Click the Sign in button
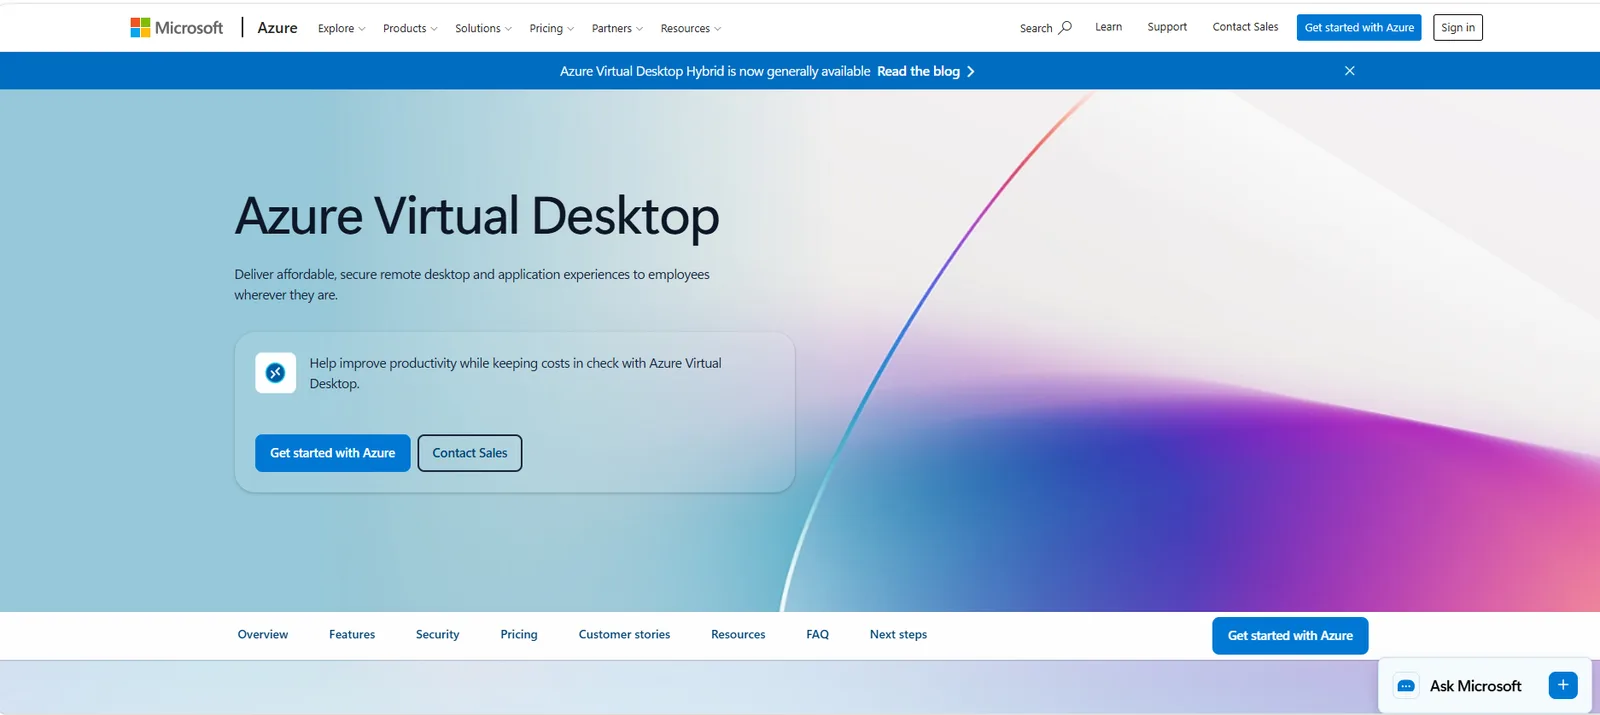The width and height of the screenshot is (1600, 715). [x=1458, y=28]
